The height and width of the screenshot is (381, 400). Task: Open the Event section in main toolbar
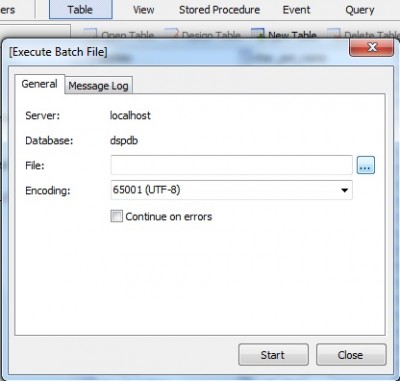296,10
